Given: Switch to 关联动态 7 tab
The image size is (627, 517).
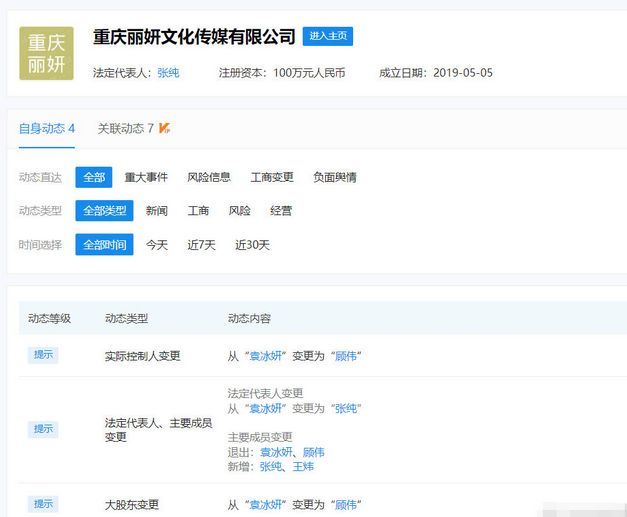Looking at the screenshot, I should [x=126, y=128].
